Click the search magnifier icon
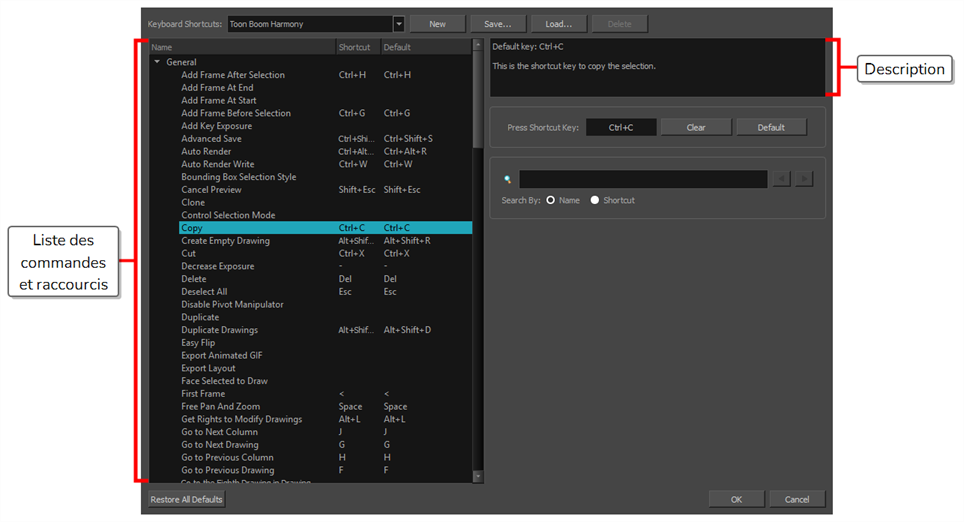 [x=507, y=180]
